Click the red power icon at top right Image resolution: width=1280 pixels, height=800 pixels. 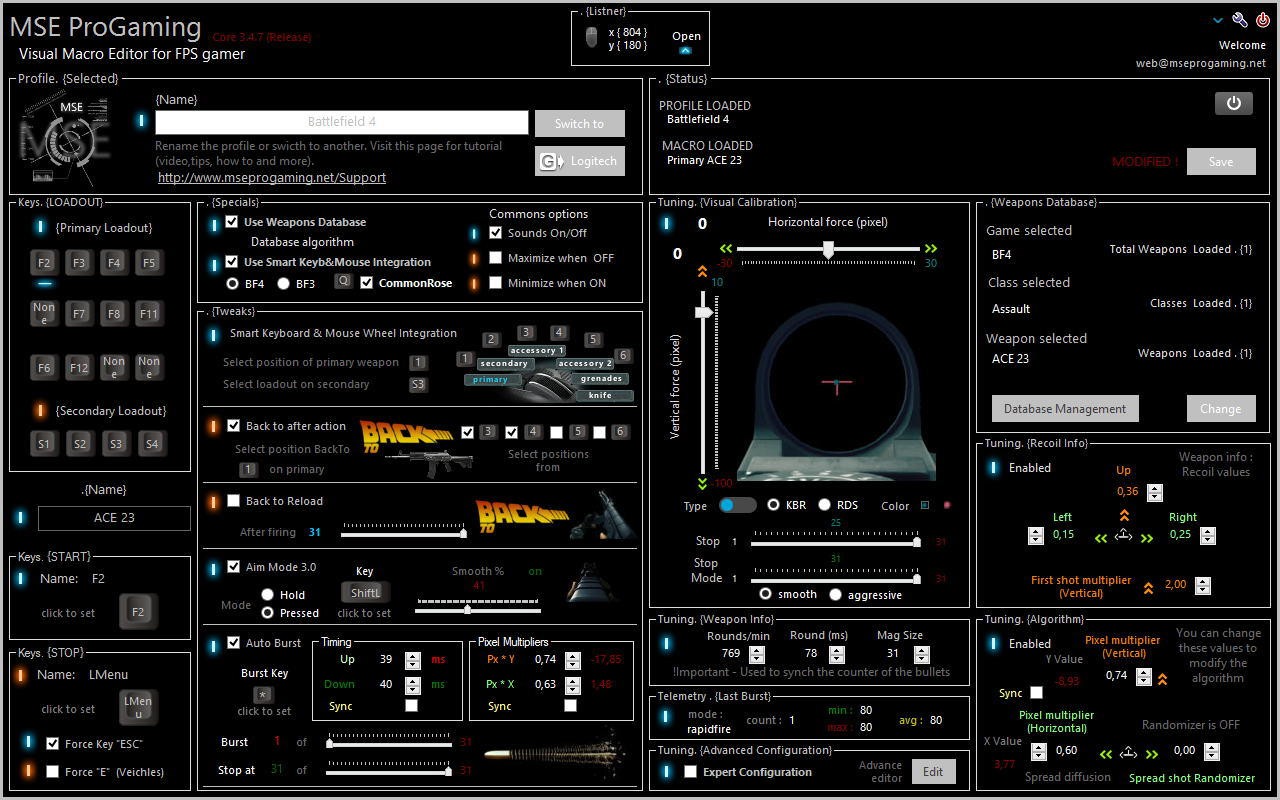pos(1263,20)
